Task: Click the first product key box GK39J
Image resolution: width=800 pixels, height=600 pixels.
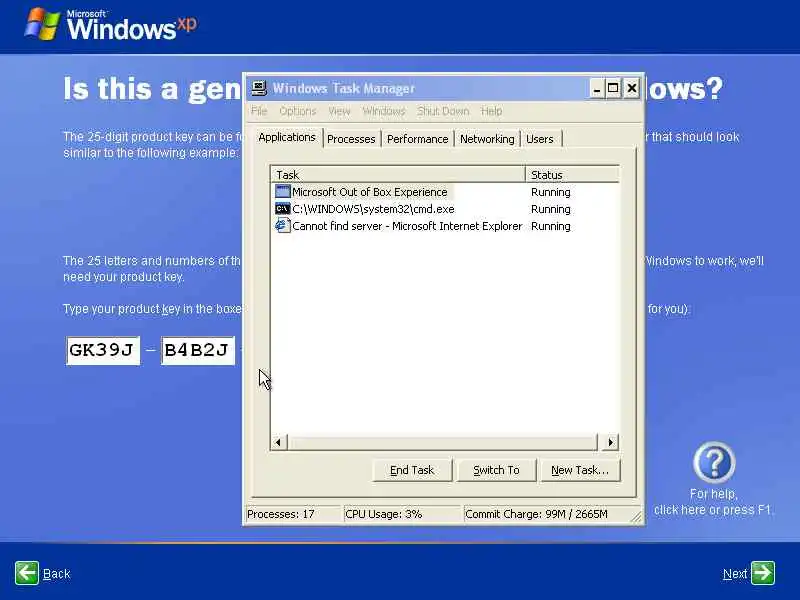Action: click(x=103, y=351)
